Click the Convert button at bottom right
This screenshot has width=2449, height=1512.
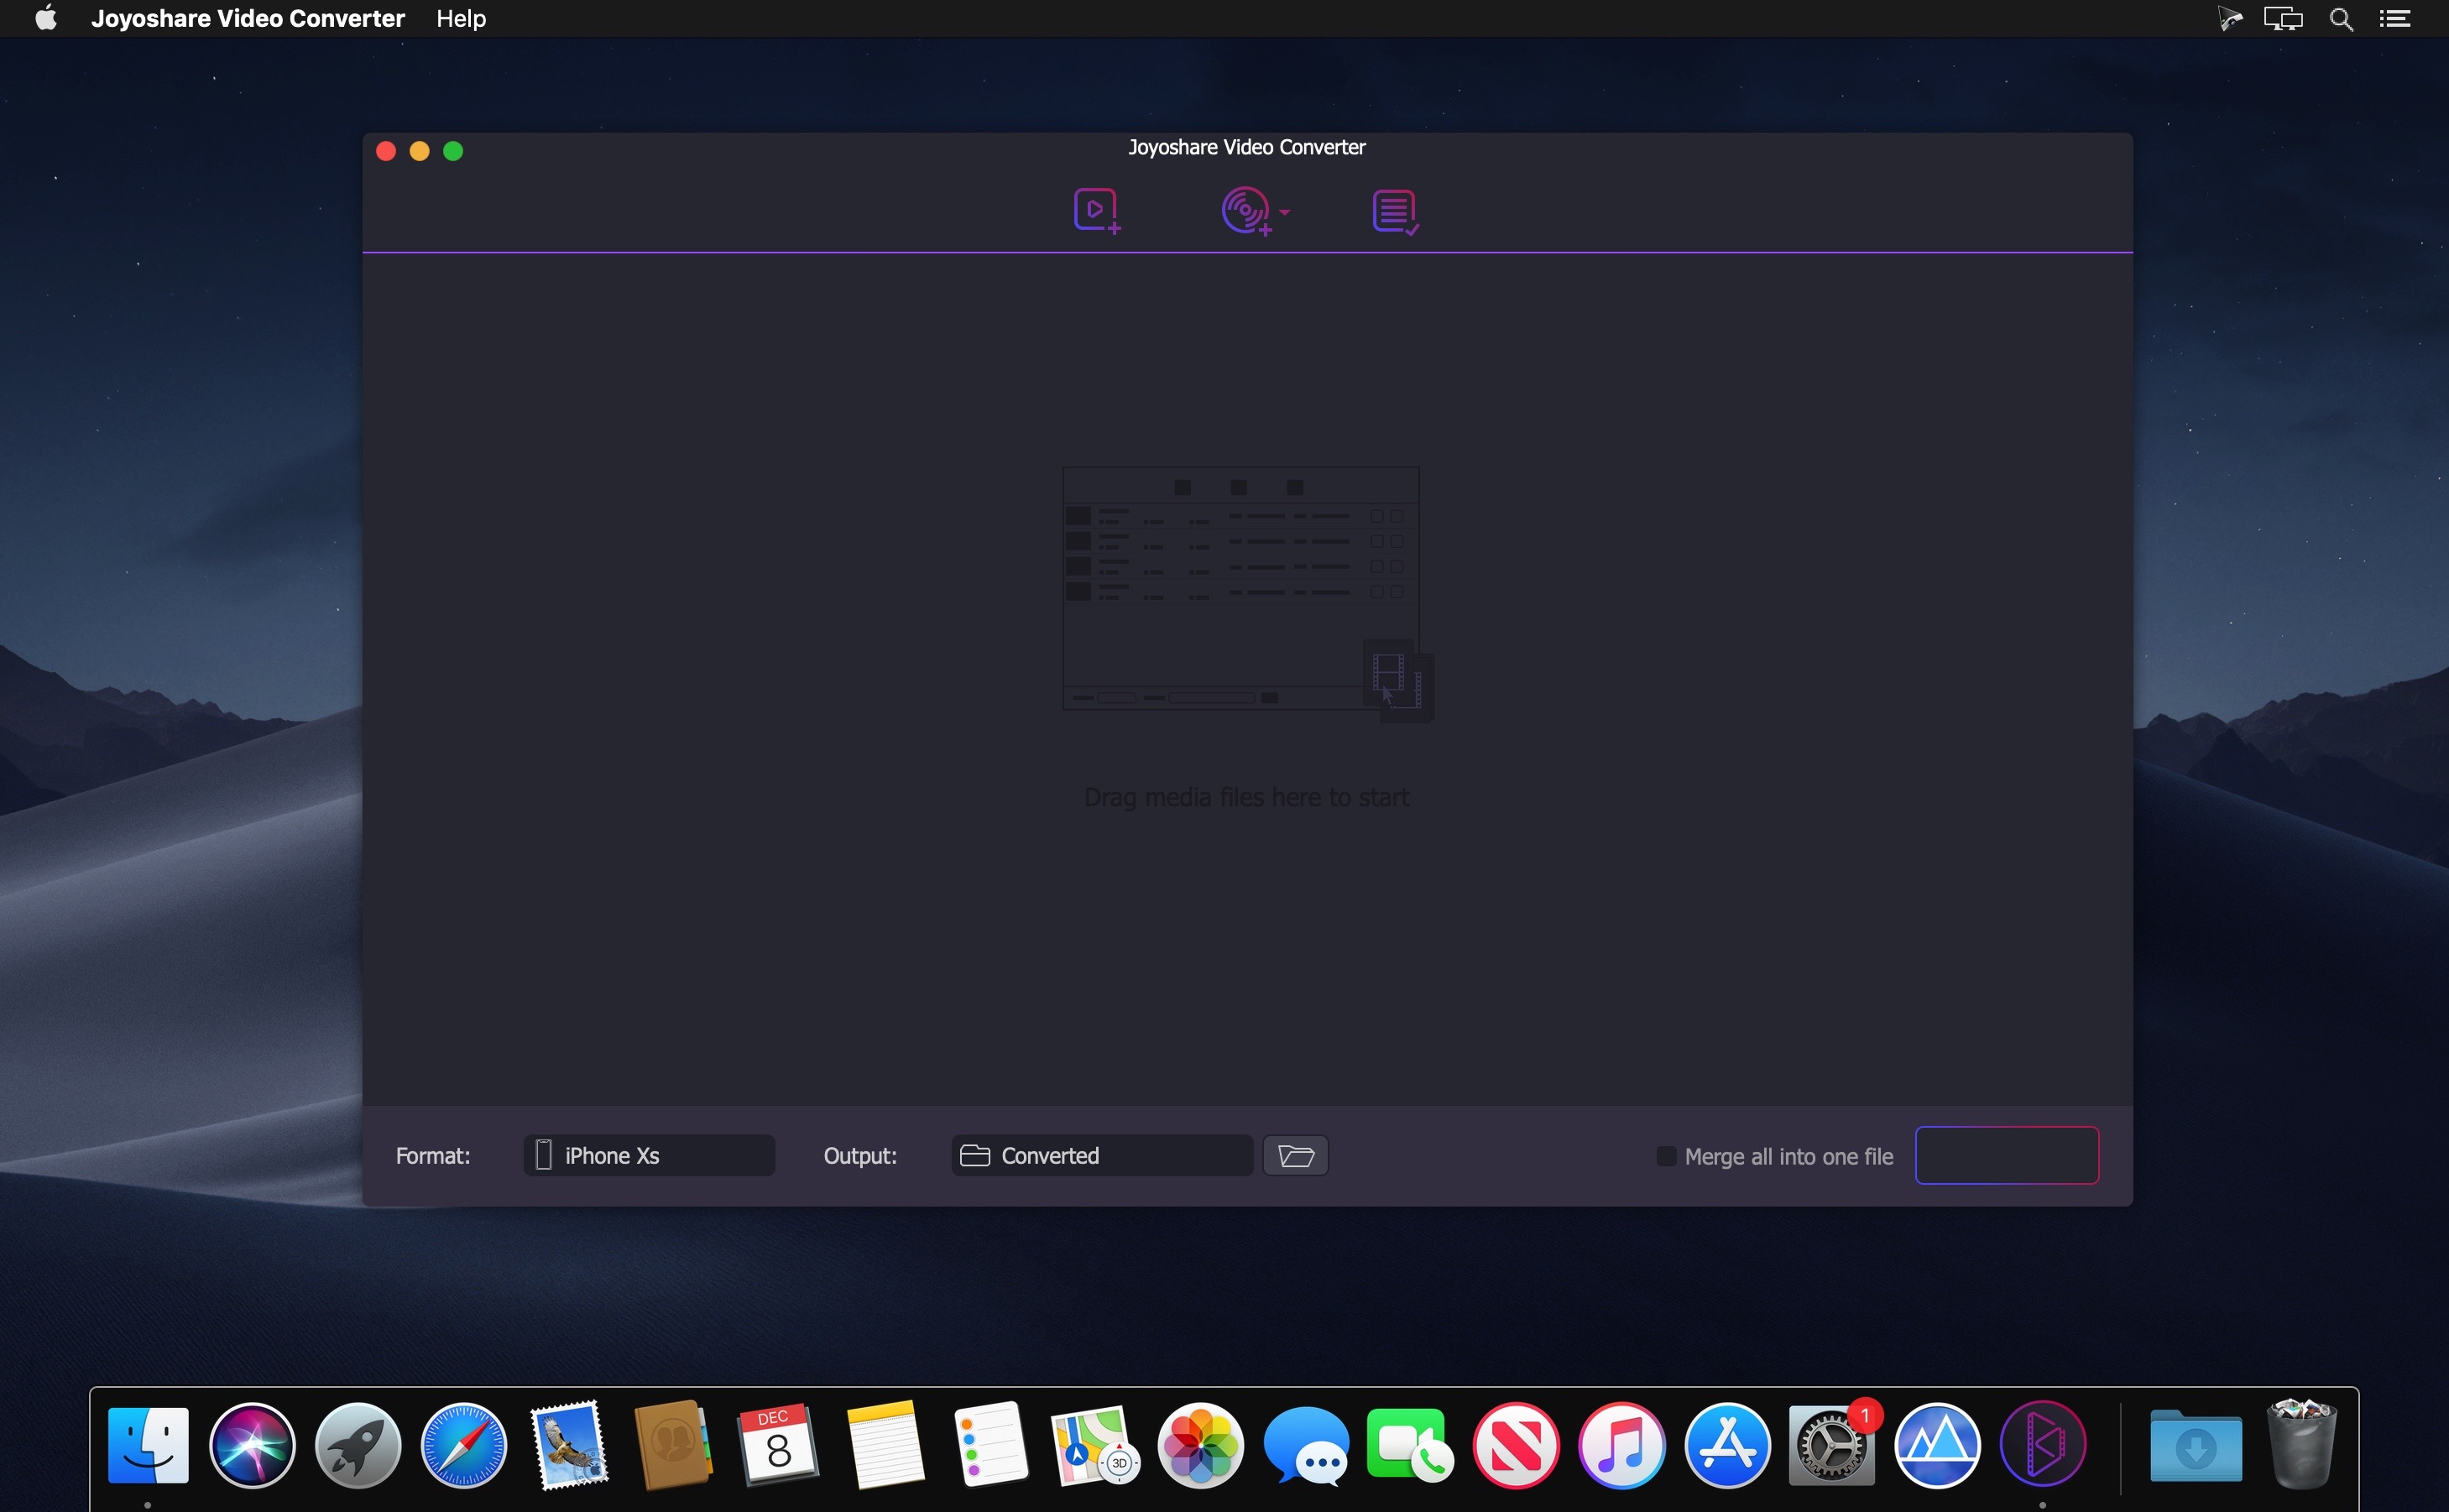[x=2006, y=1155]
